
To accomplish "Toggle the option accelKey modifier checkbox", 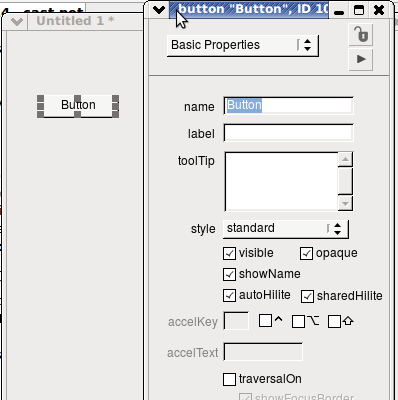I will click(x=298, y=322).
